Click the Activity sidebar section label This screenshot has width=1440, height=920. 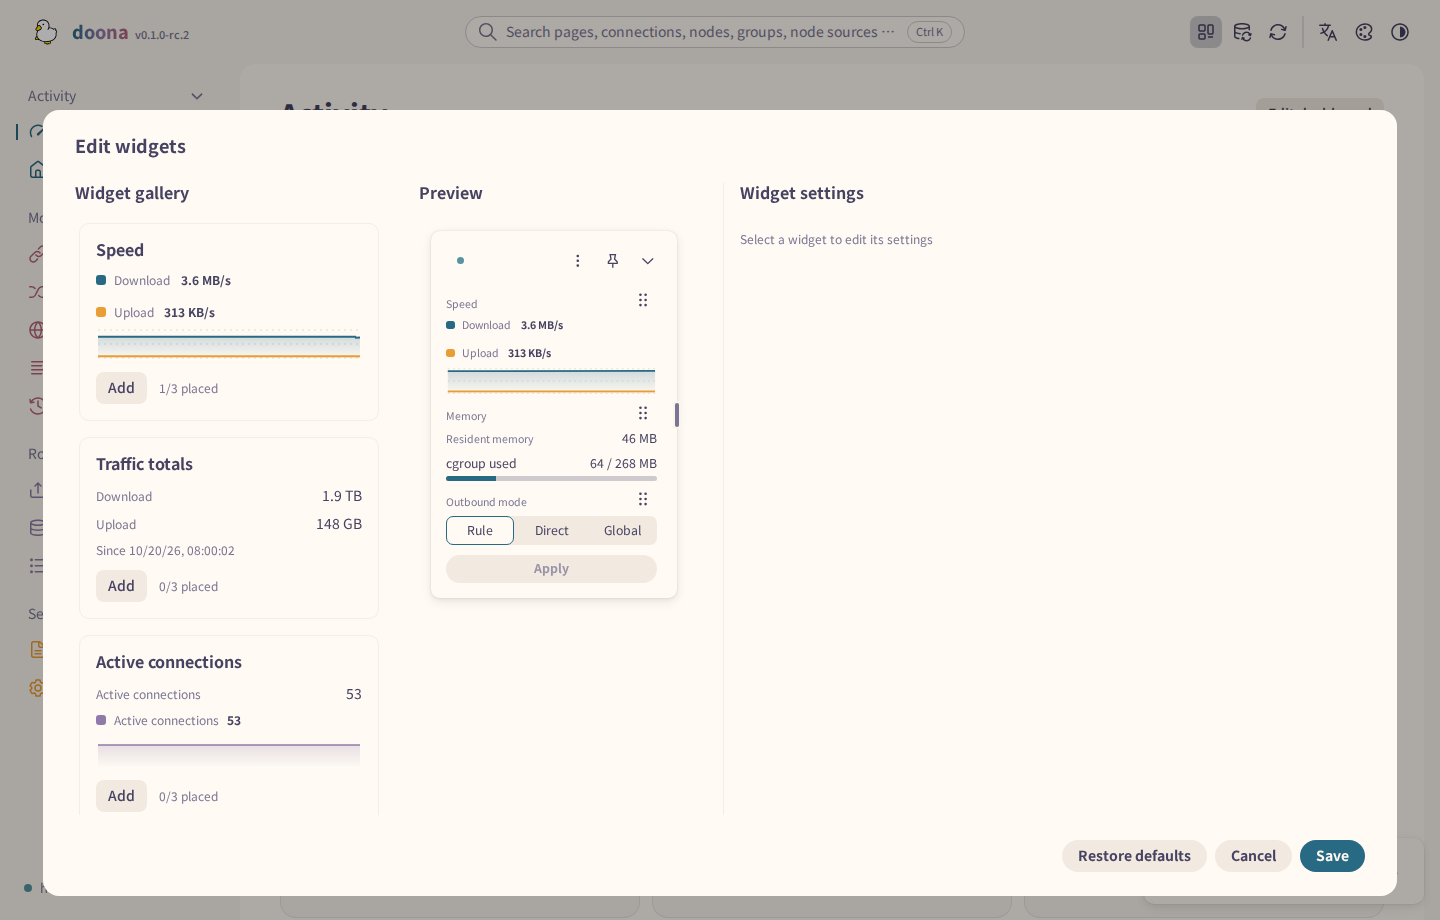[x=52, y=96]
